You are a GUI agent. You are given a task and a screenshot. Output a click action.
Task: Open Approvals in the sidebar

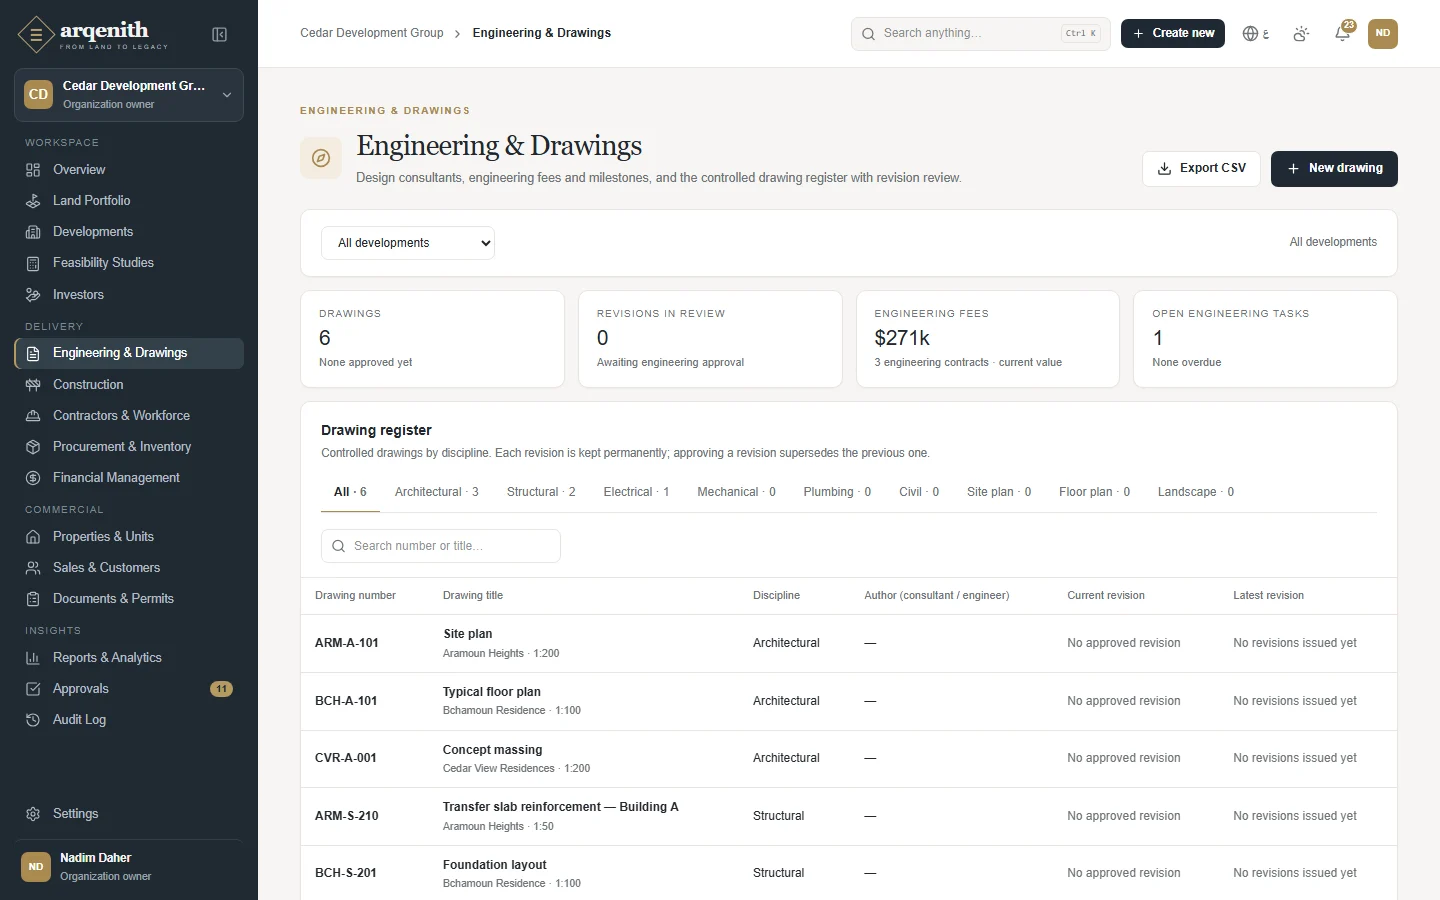coord(129,689)
